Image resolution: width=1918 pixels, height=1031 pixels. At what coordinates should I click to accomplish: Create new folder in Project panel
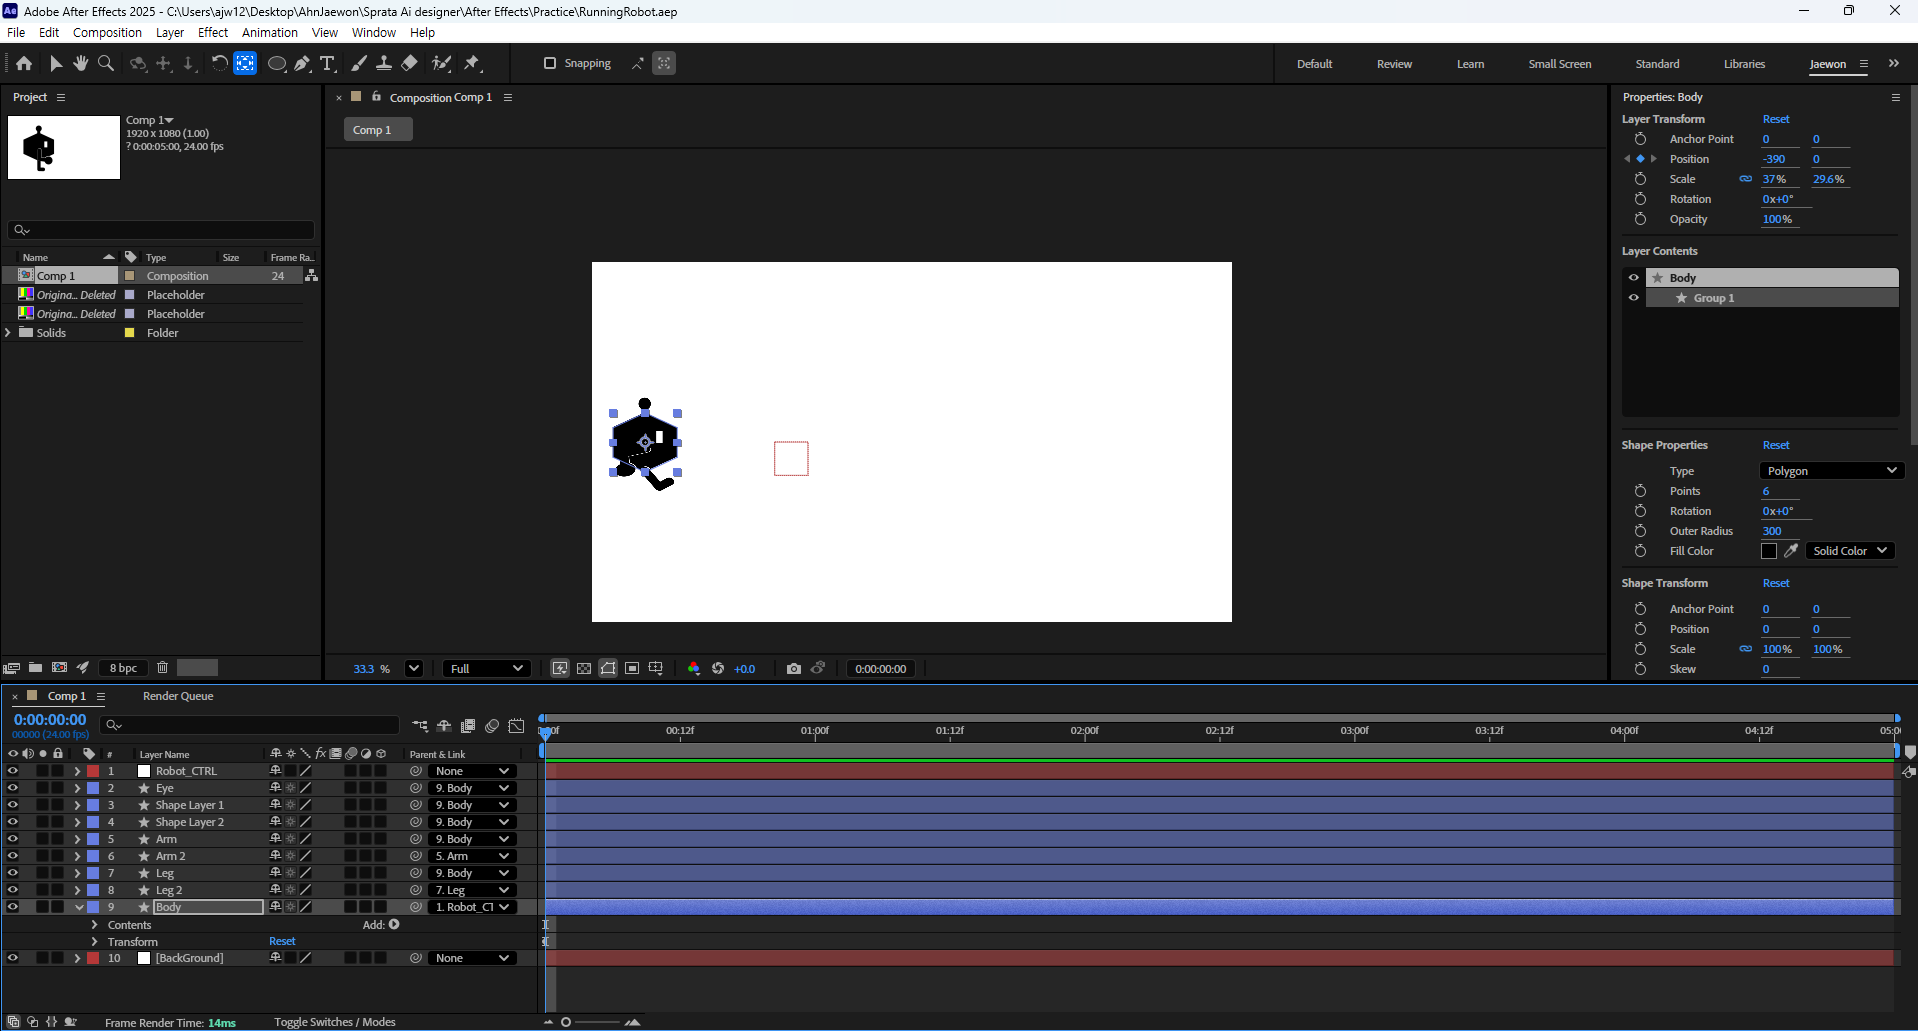pos(35,668)
